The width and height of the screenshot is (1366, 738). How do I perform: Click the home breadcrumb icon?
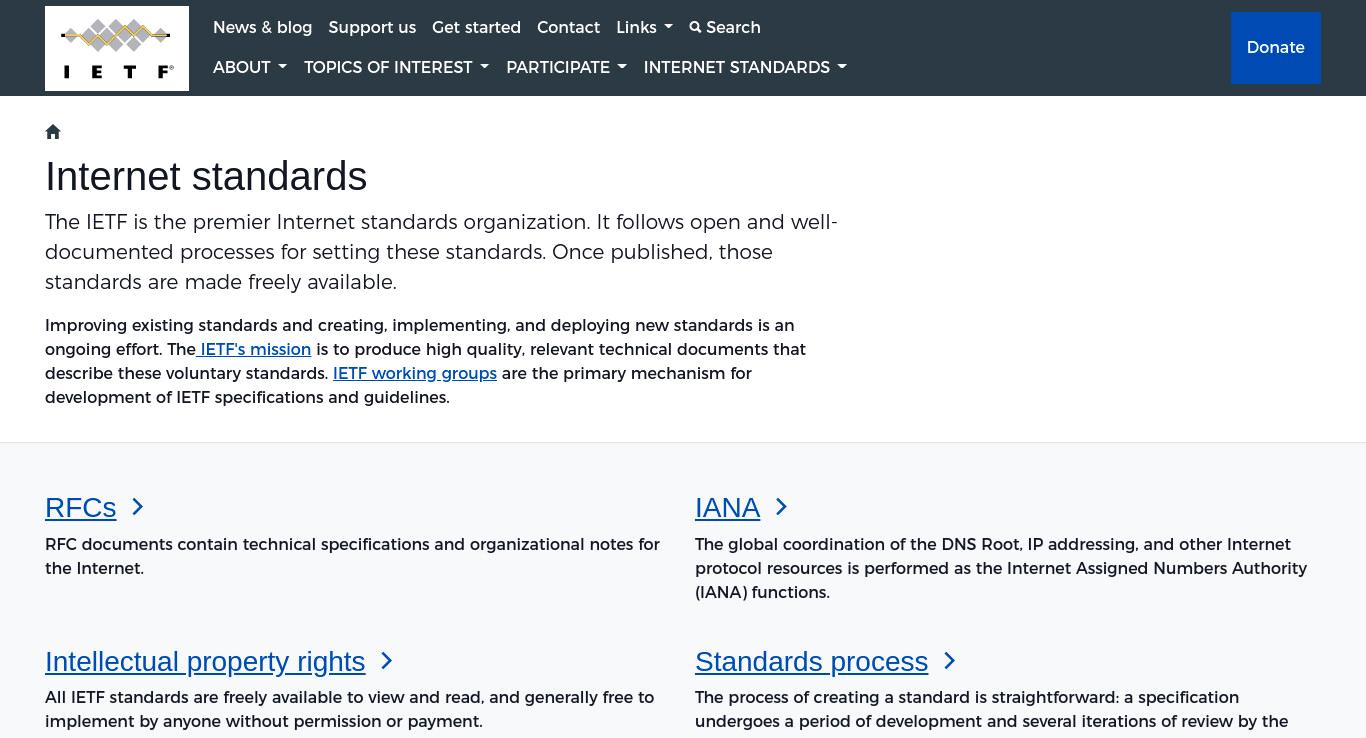pos(53,132)
